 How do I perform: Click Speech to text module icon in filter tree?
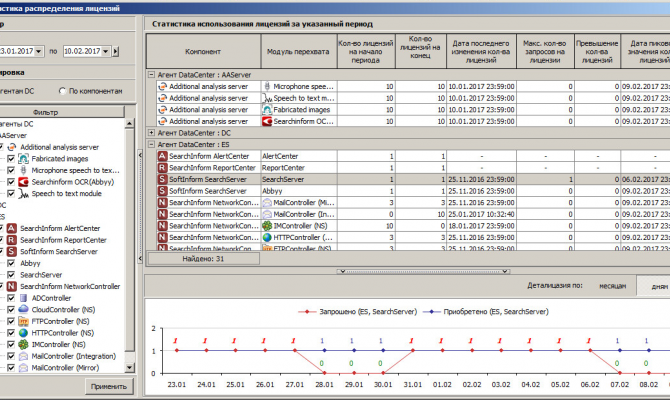[x=23, y=194]
